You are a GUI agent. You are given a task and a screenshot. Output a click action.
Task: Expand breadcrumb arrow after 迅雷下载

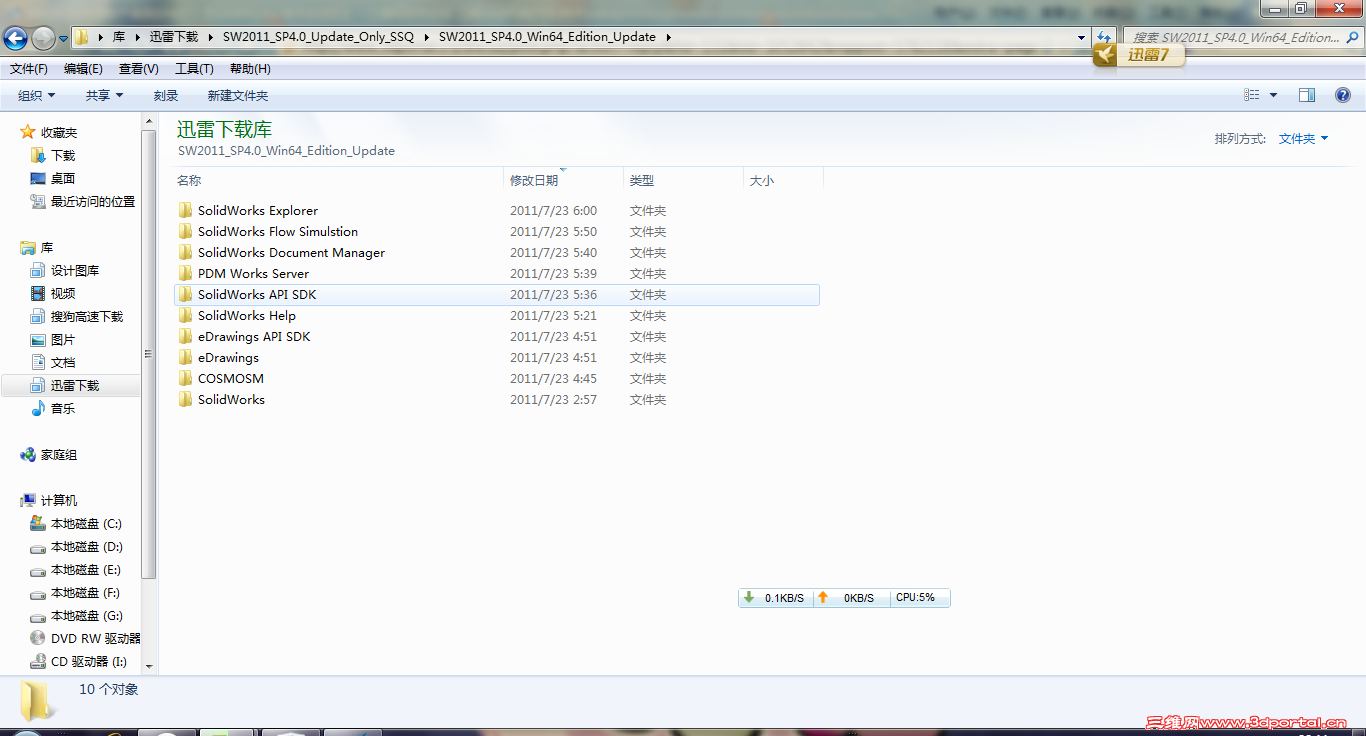coord(210,37)
